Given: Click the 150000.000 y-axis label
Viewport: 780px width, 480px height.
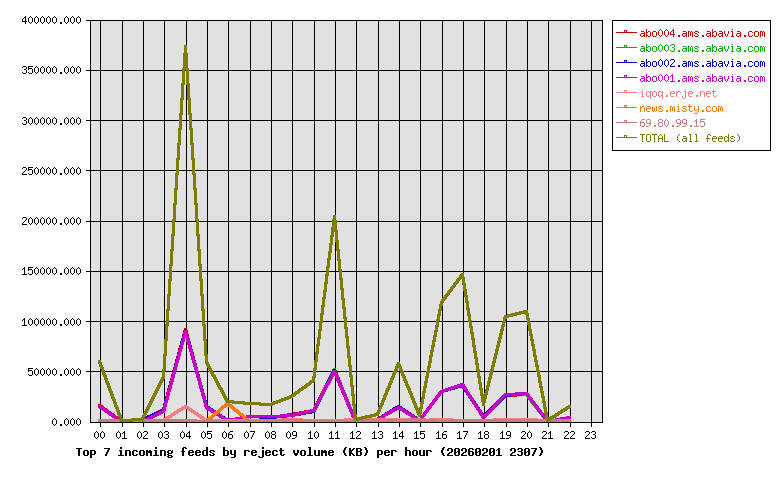Looking at the screenshot, I should click(x=51, y=272).
